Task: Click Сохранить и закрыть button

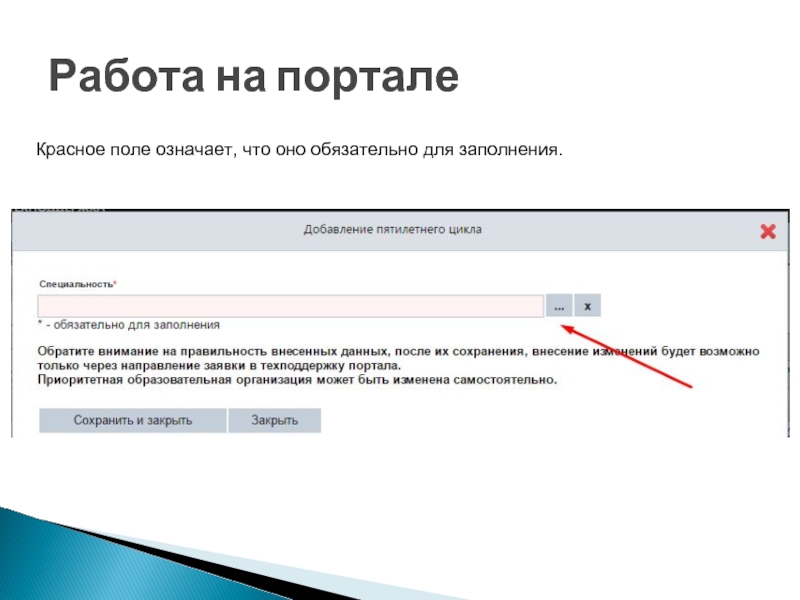Action: point(133,420)
